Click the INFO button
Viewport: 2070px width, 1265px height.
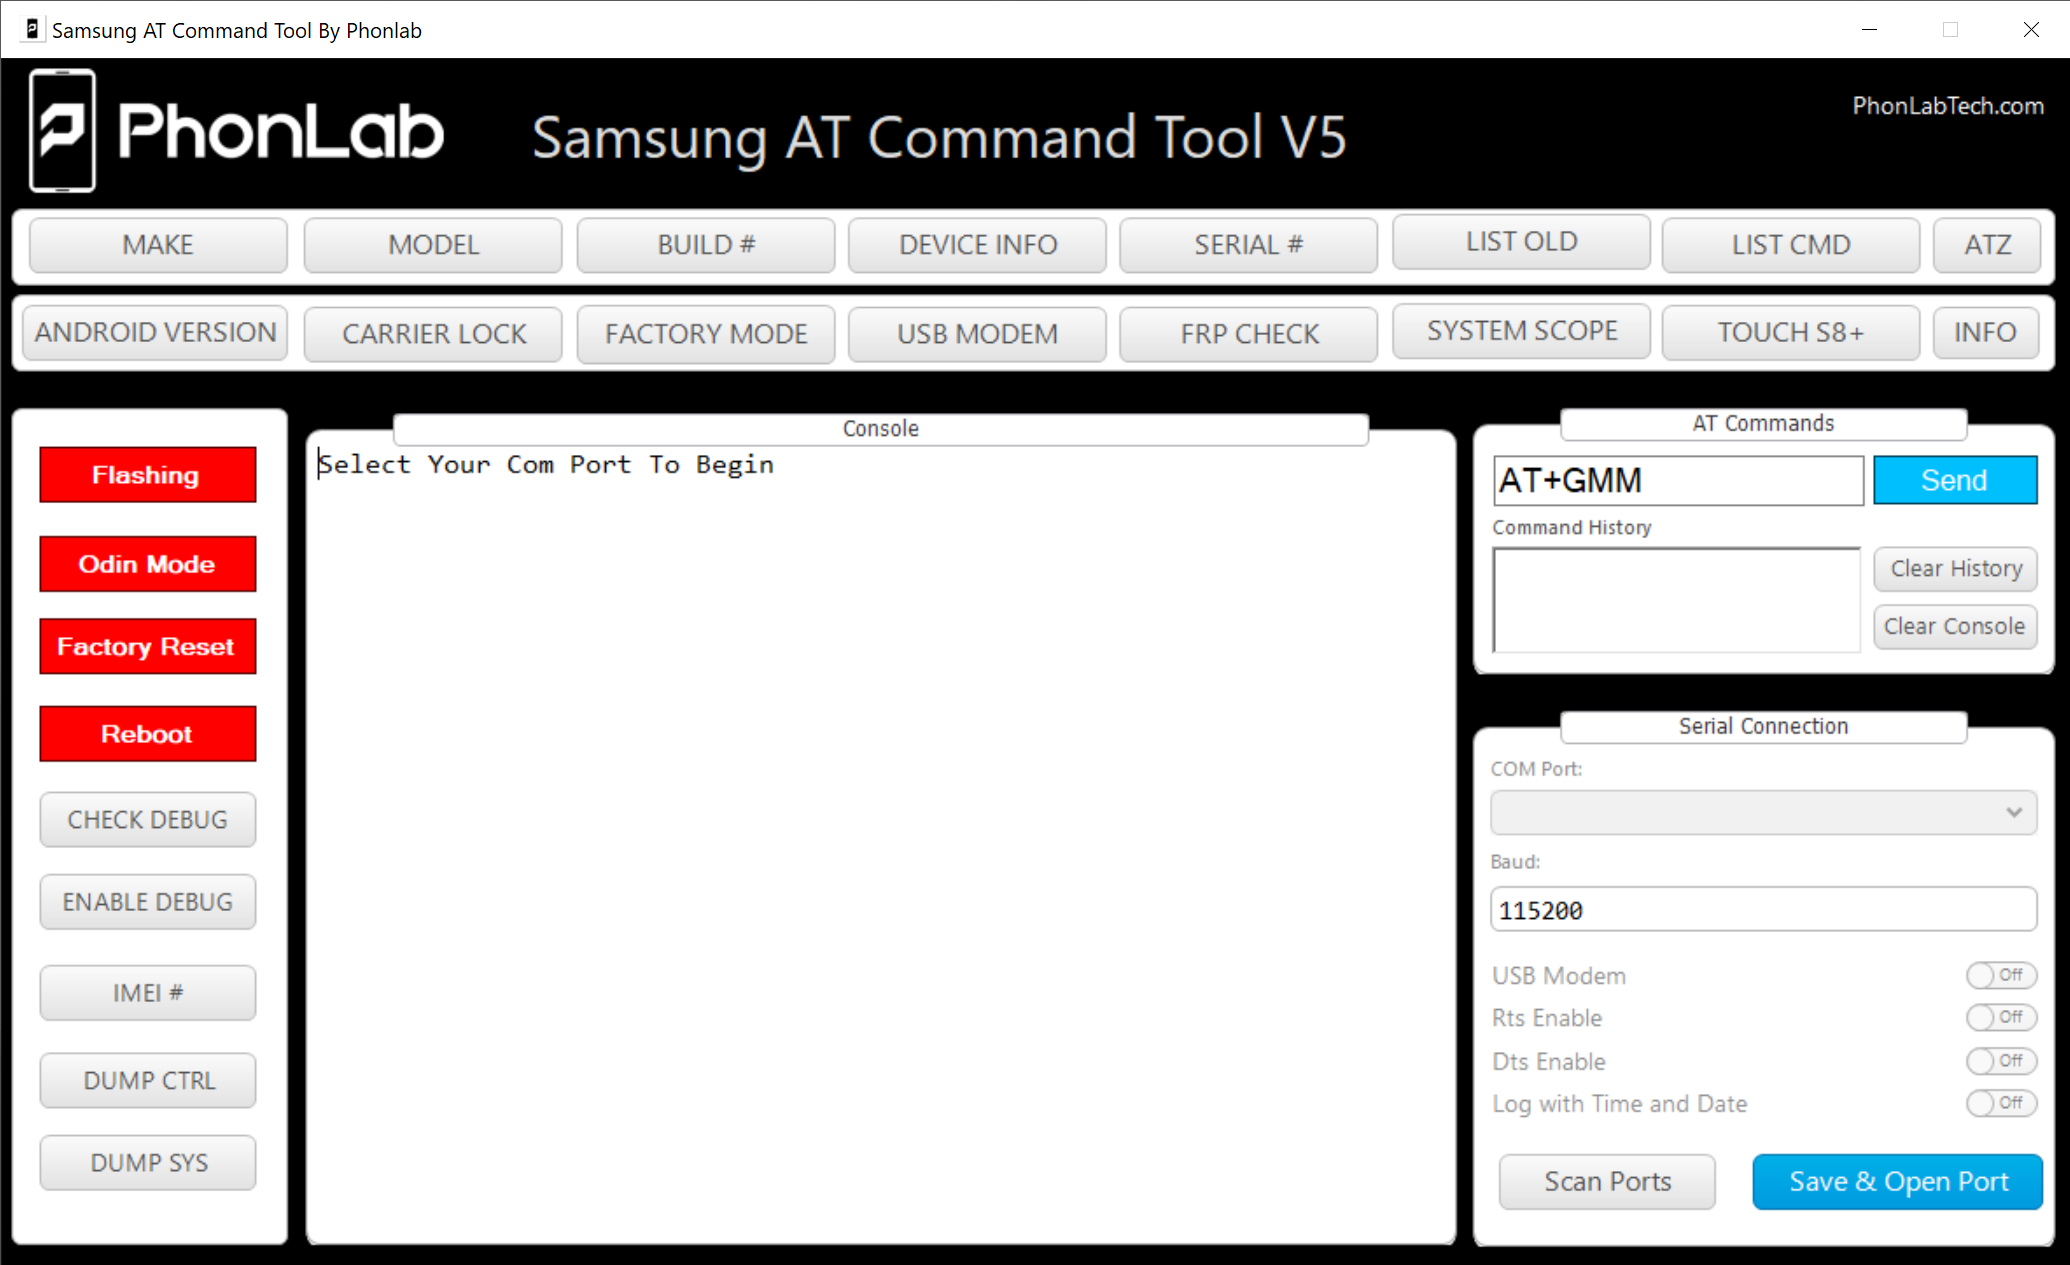pos(1985,332)
